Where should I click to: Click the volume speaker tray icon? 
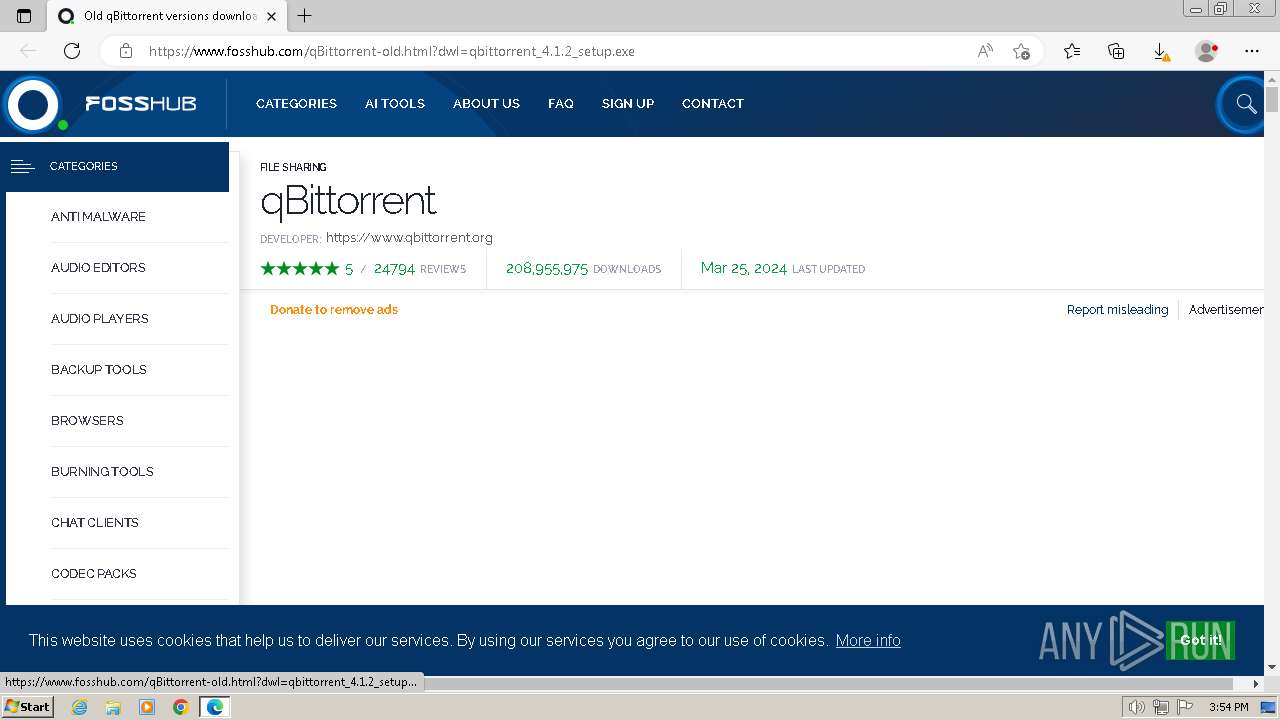[1137, 707]
